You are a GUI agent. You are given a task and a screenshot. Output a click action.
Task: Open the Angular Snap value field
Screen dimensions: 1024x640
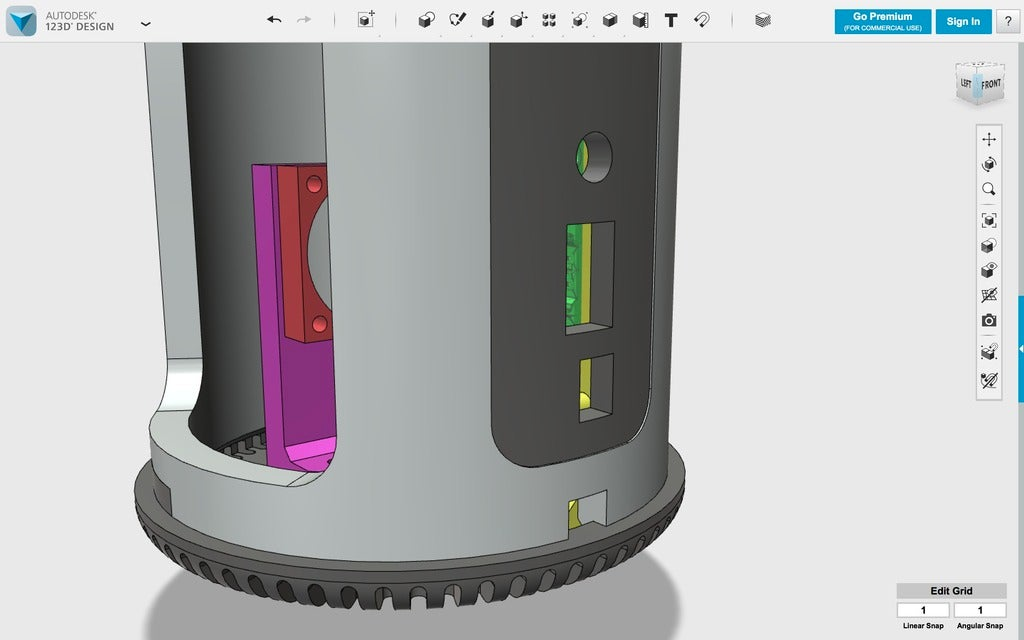click(980, 610)
